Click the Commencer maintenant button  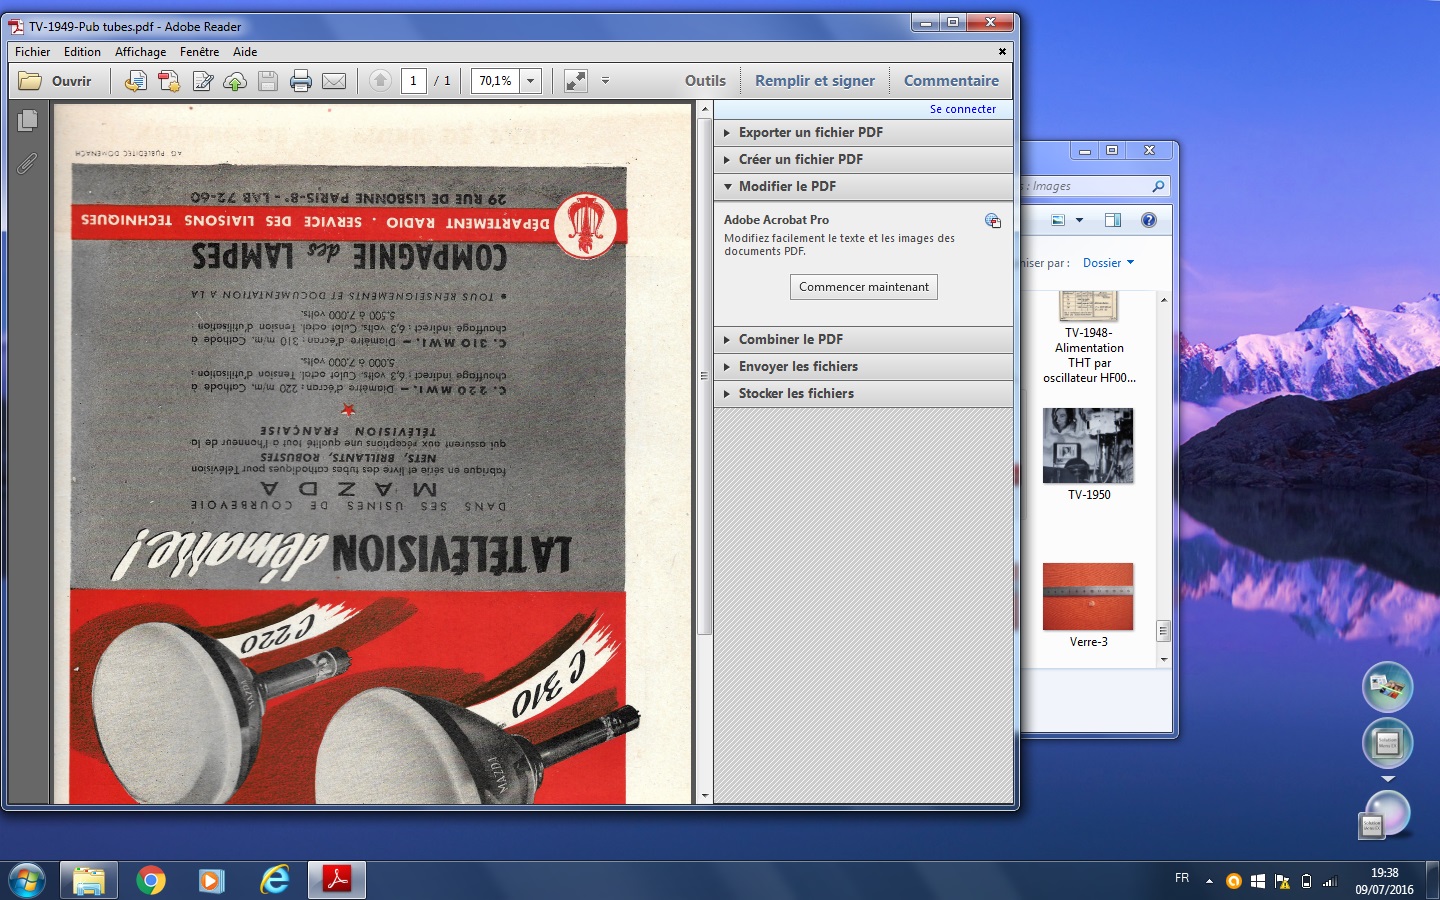pyautogui.click(x=864, y=287)
